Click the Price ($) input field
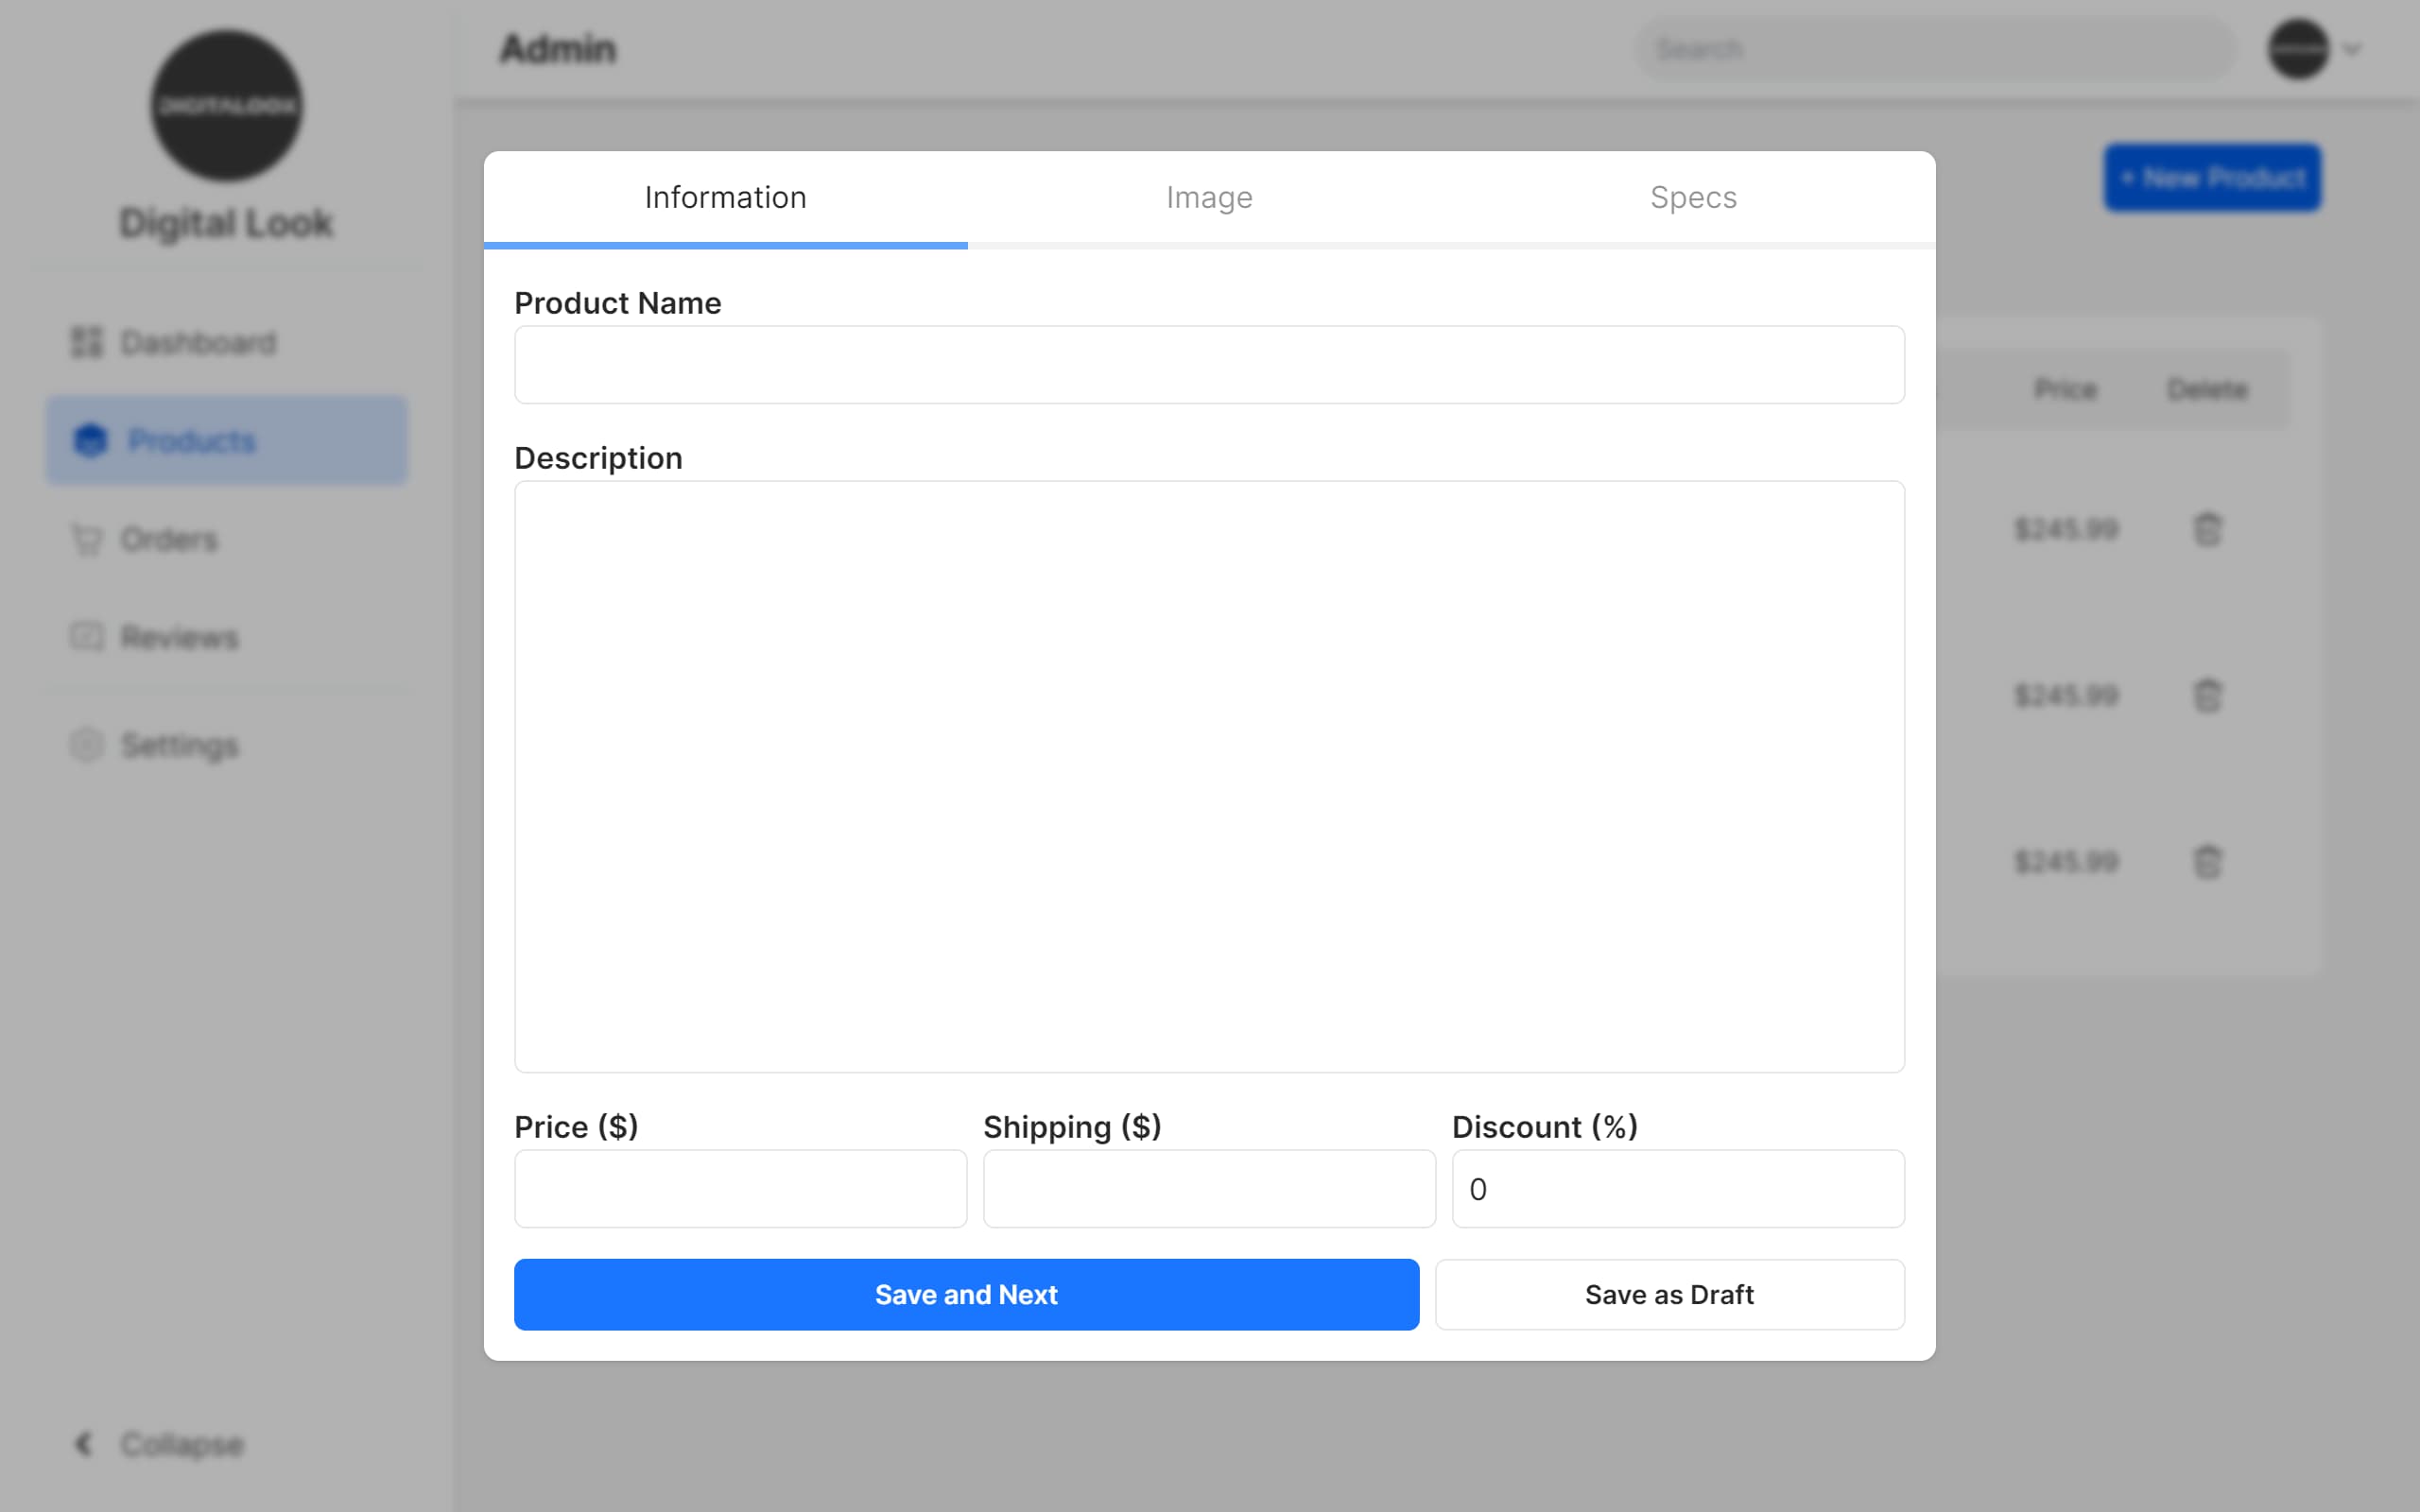 tap(740, 1188)
